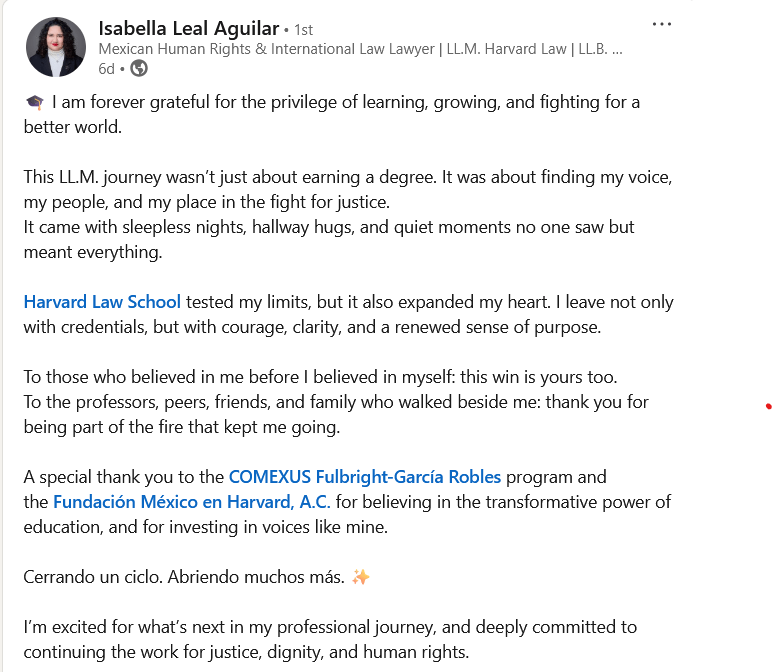This screenshot has width=773, height=672.
Task: Follow the COMEXUS Fulbright-García Robles link
Action: tap(364, 477)
